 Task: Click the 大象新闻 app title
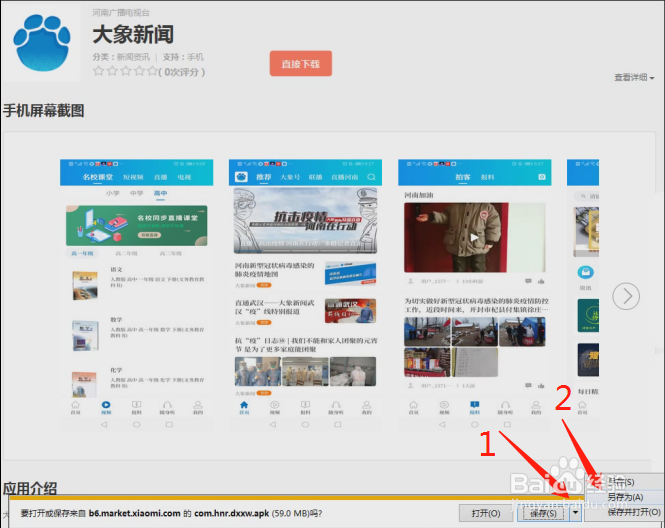pyautogui.click(x=133, y=35)
